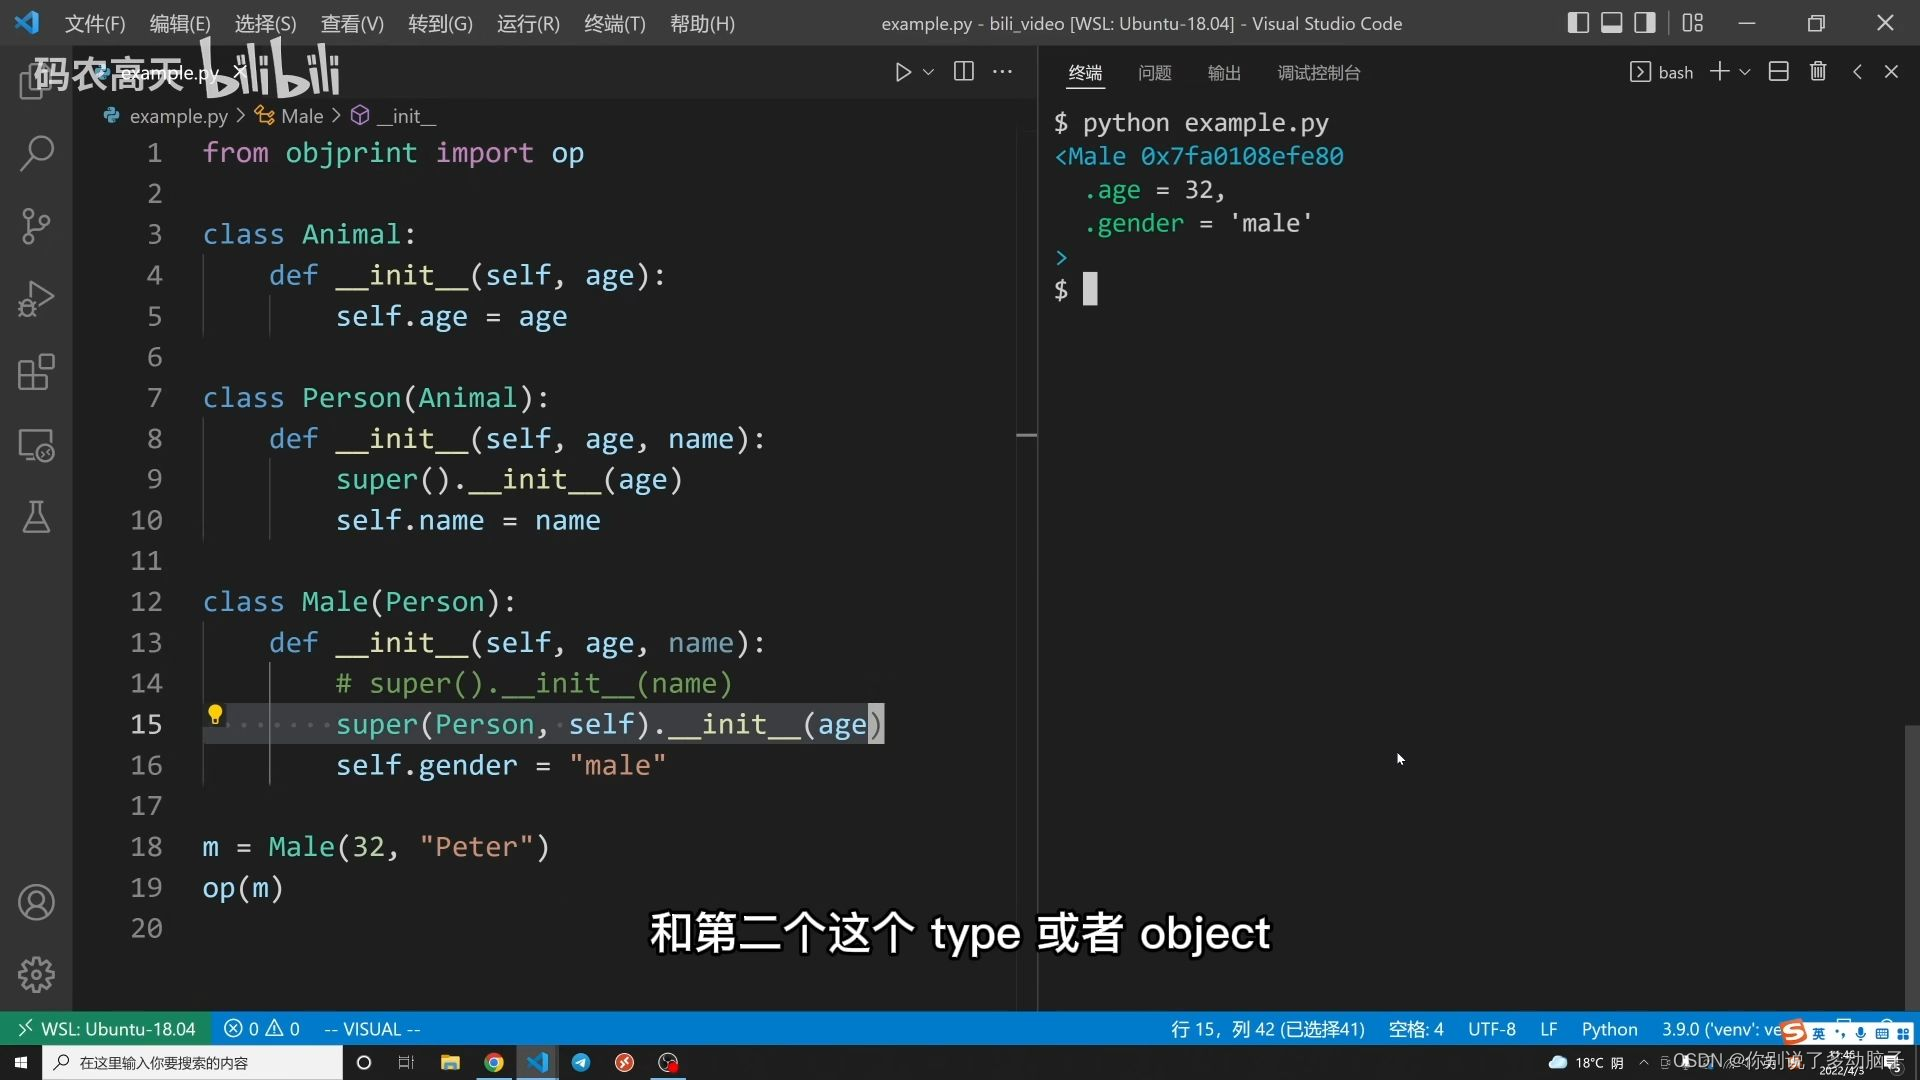The height and width of the screenshot is (1080, 1920).
Task: Change encoding via UTF-8 status item
Action: click(1491, 1028)
